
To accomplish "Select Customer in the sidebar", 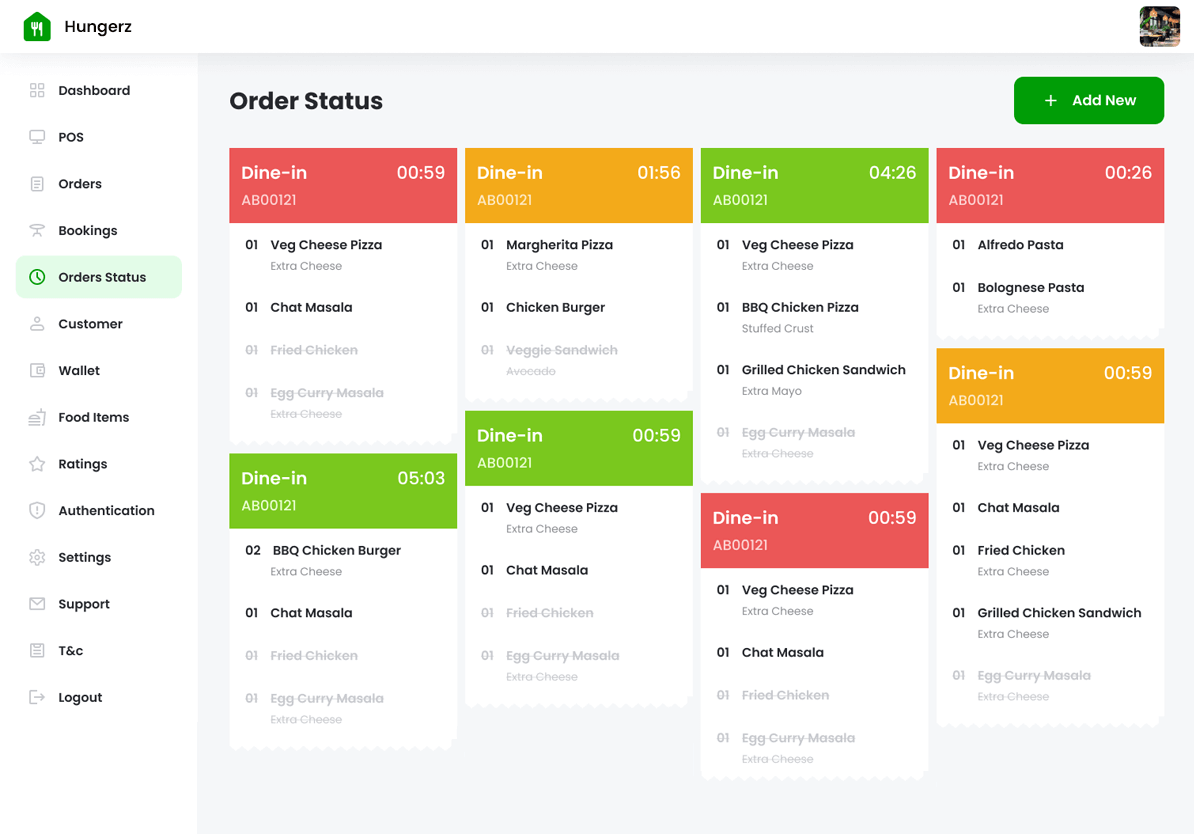I will (90, 324).
